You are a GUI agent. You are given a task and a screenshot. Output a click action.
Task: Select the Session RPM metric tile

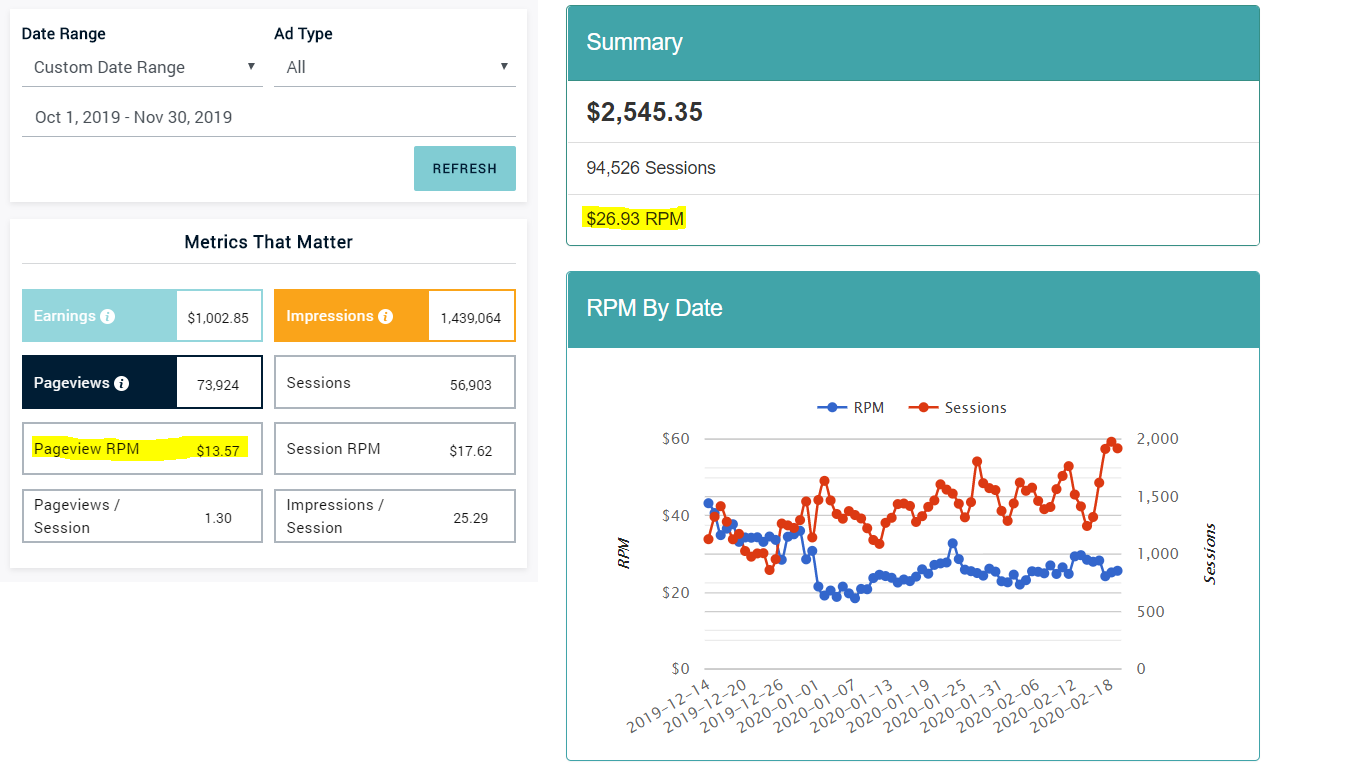(x=395, y=448)
